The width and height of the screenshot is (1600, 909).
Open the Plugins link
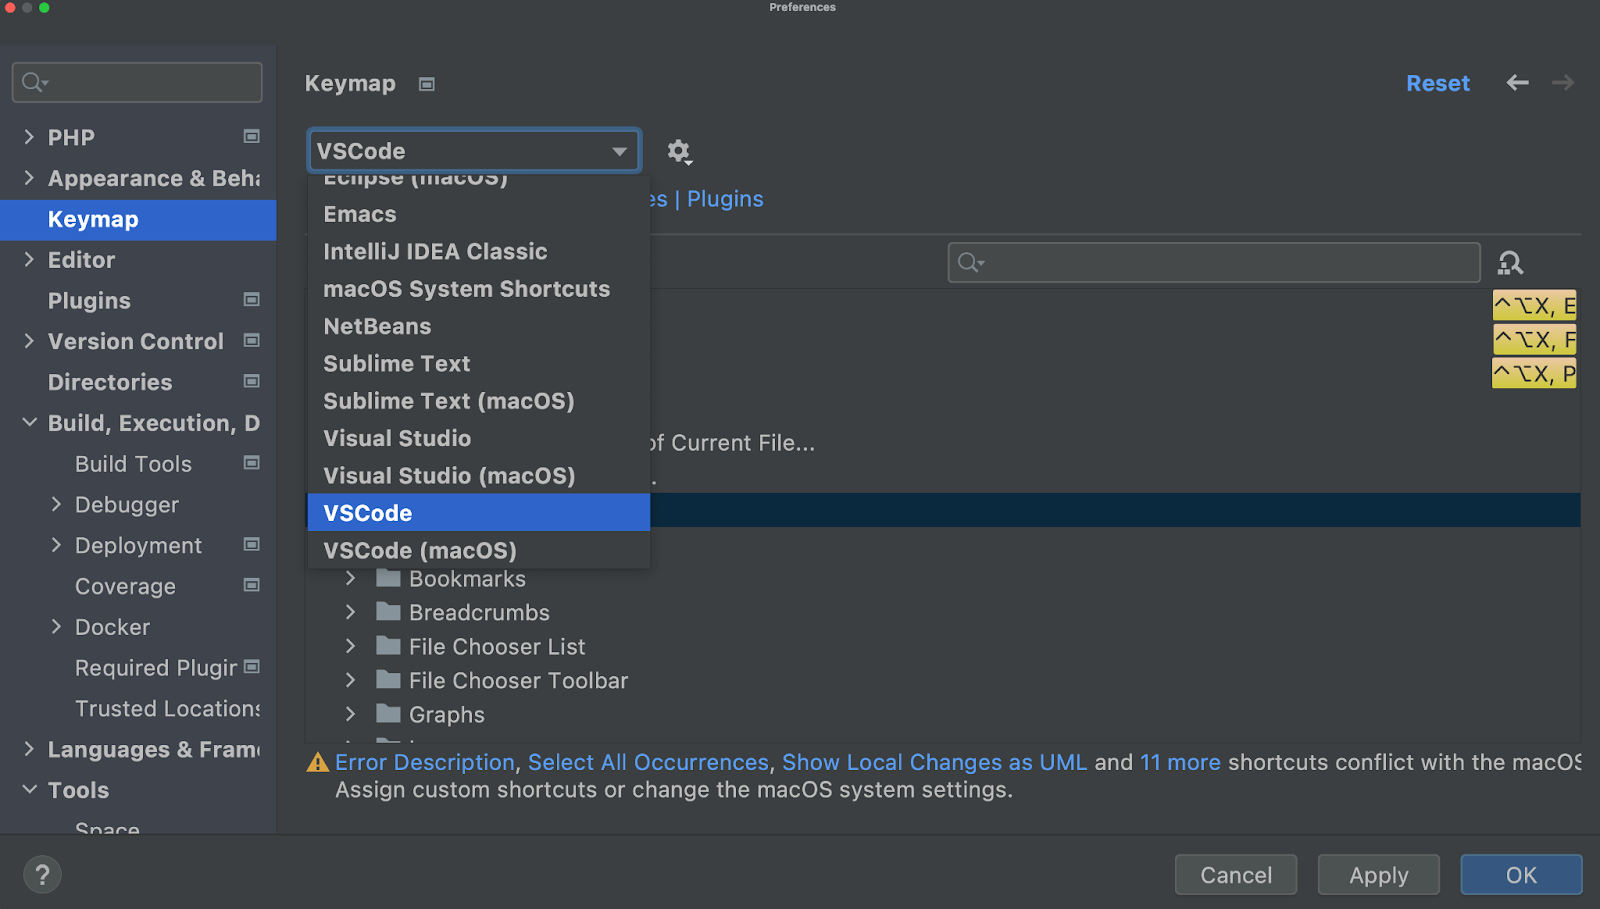(725, 199)
